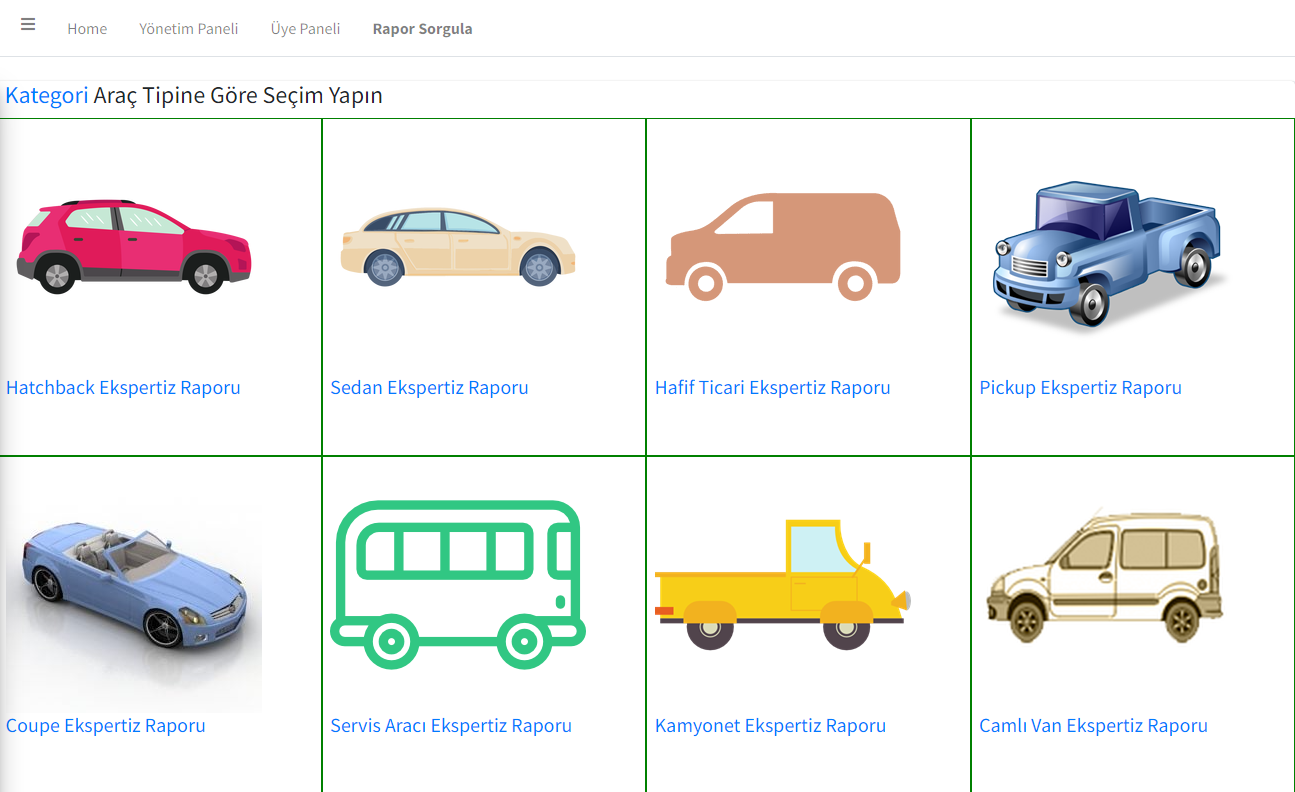The image size is (1295, 792).
Task: Click Servis Aracı Ekspertiz Raporu link
Action: pos(451,726)
